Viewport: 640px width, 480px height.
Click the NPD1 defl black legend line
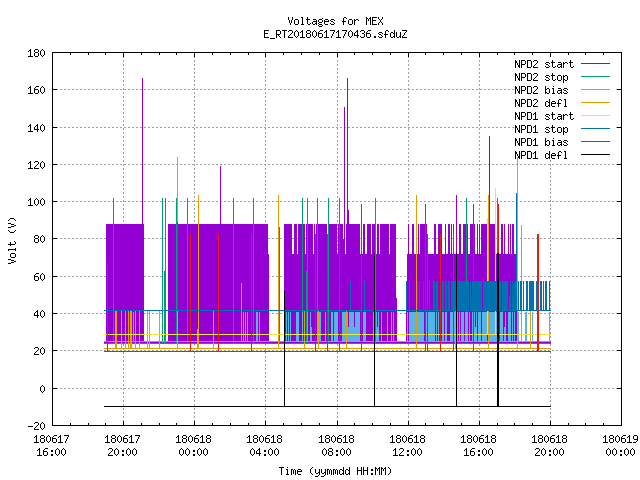(x=595, y=155)
